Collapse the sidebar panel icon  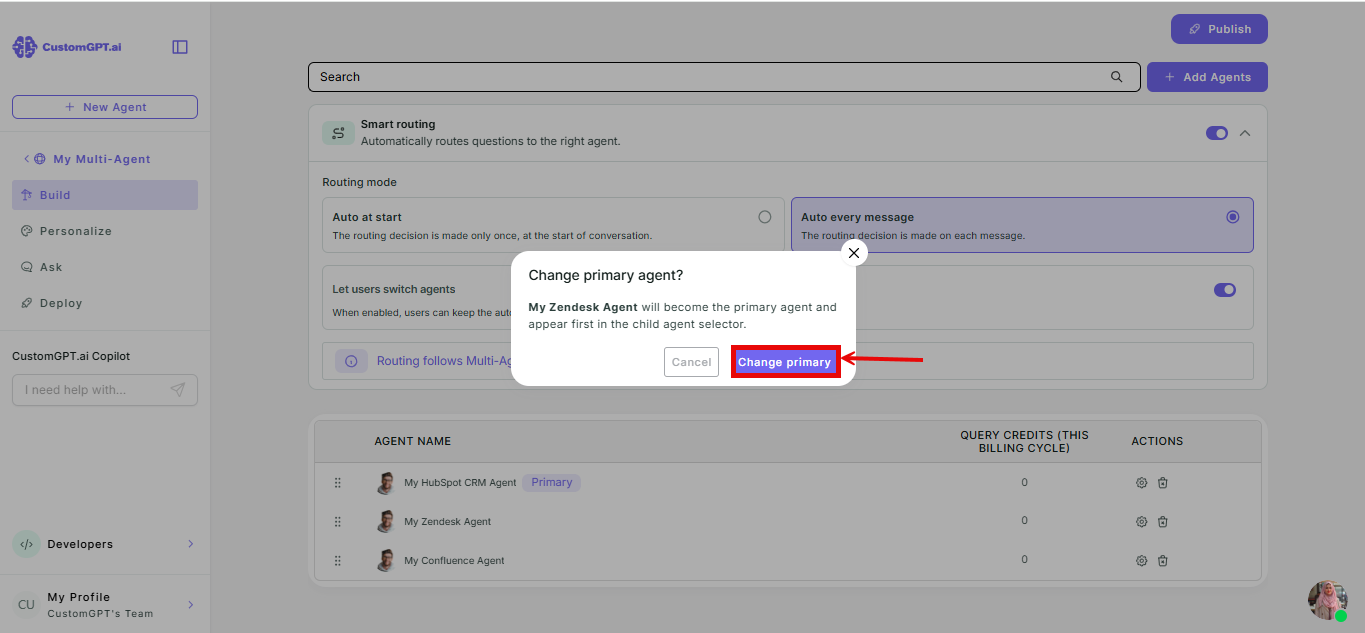pyautogui.click(x=180, y=47)
